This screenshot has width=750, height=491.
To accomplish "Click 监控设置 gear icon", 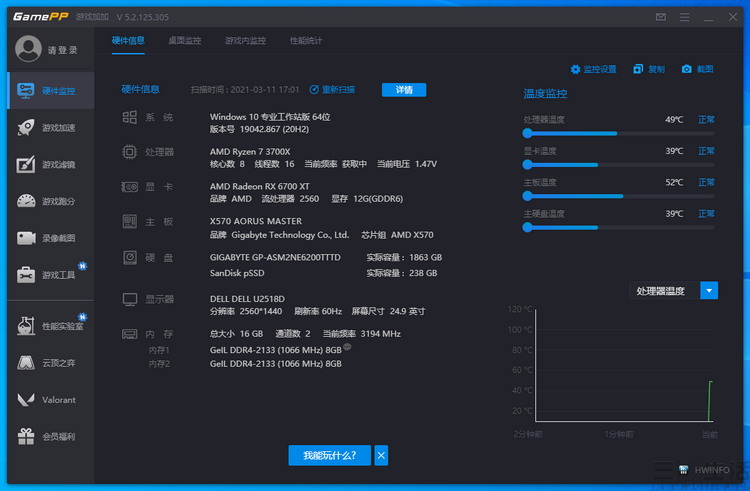I will [575, 69].
